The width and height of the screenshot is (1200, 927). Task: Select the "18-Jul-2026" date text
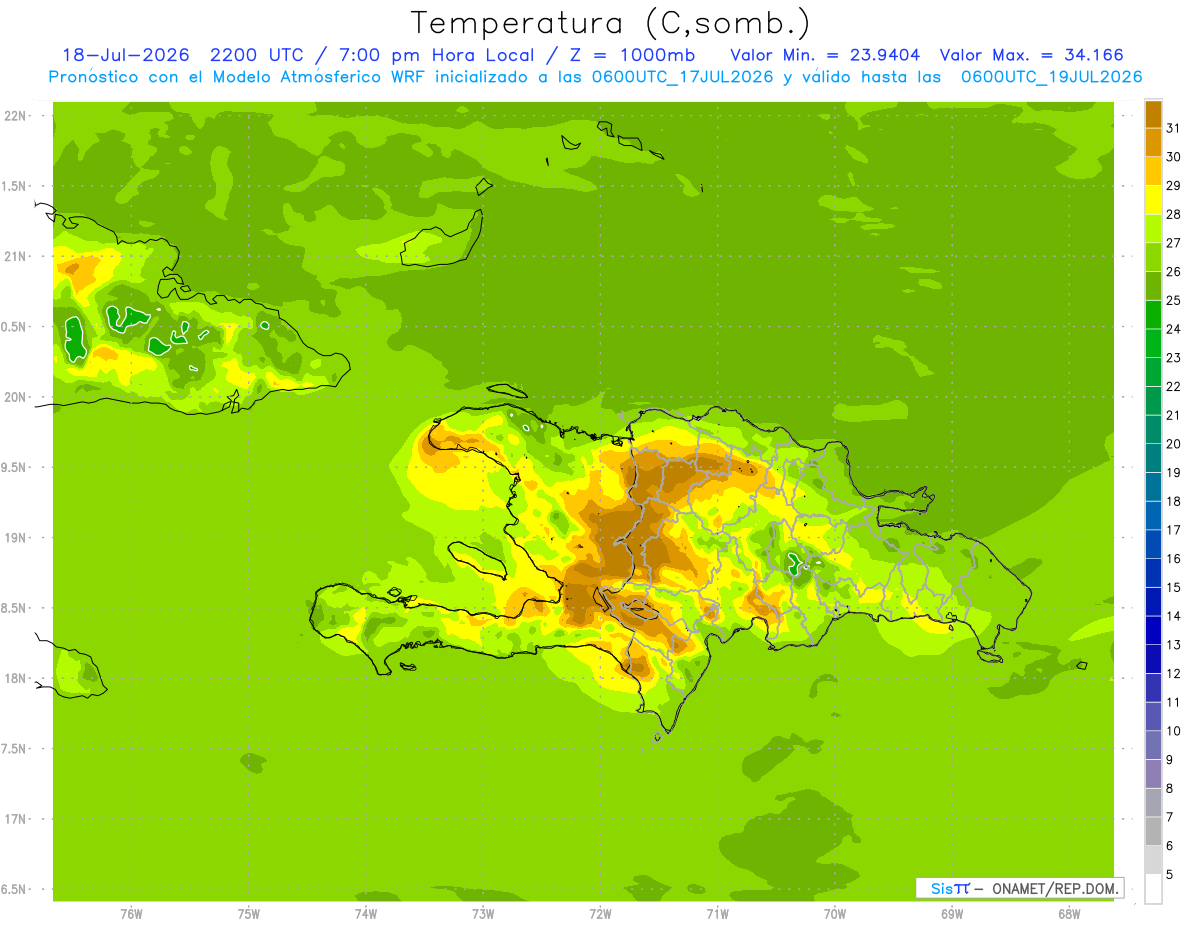[x=128, y=55]
